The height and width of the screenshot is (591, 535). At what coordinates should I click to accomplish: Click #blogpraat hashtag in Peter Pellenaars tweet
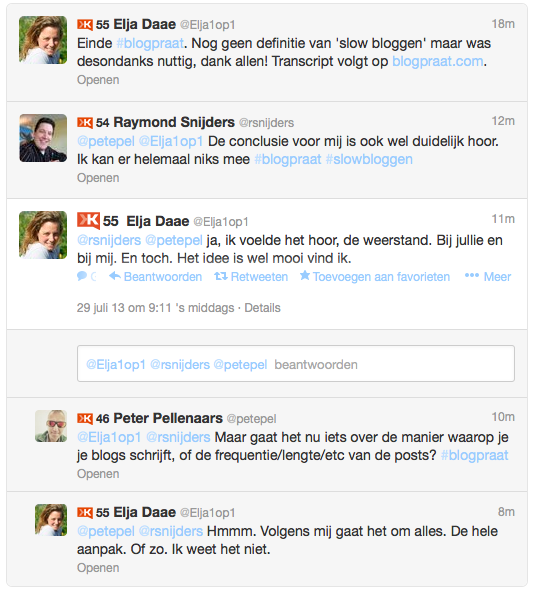coord(474,455)
